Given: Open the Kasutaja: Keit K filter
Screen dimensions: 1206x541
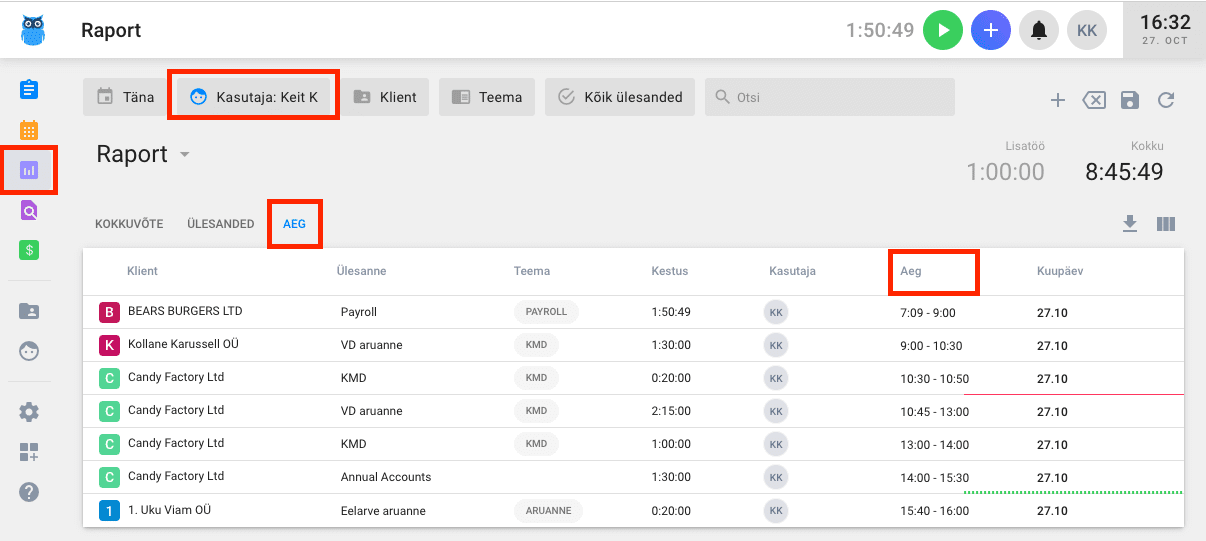Looking at the screenshot, I should (x=254, y=97).
